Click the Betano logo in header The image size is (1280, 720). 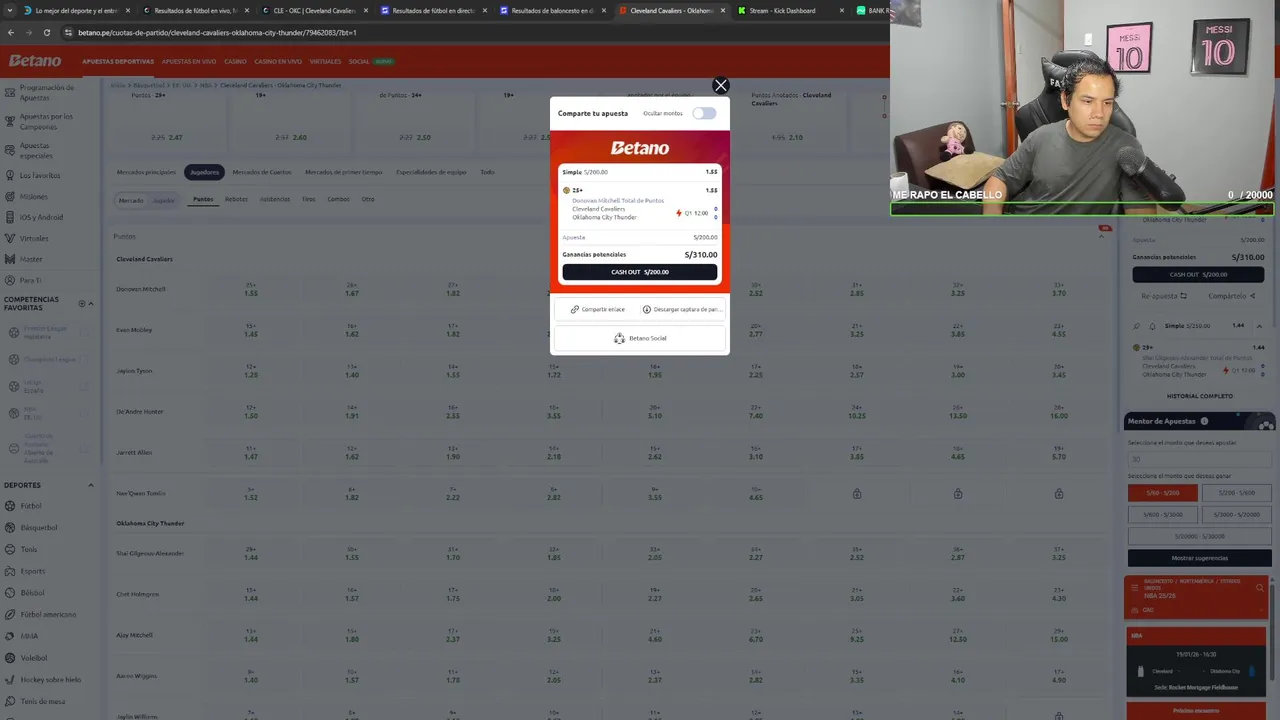pos(35,61)
